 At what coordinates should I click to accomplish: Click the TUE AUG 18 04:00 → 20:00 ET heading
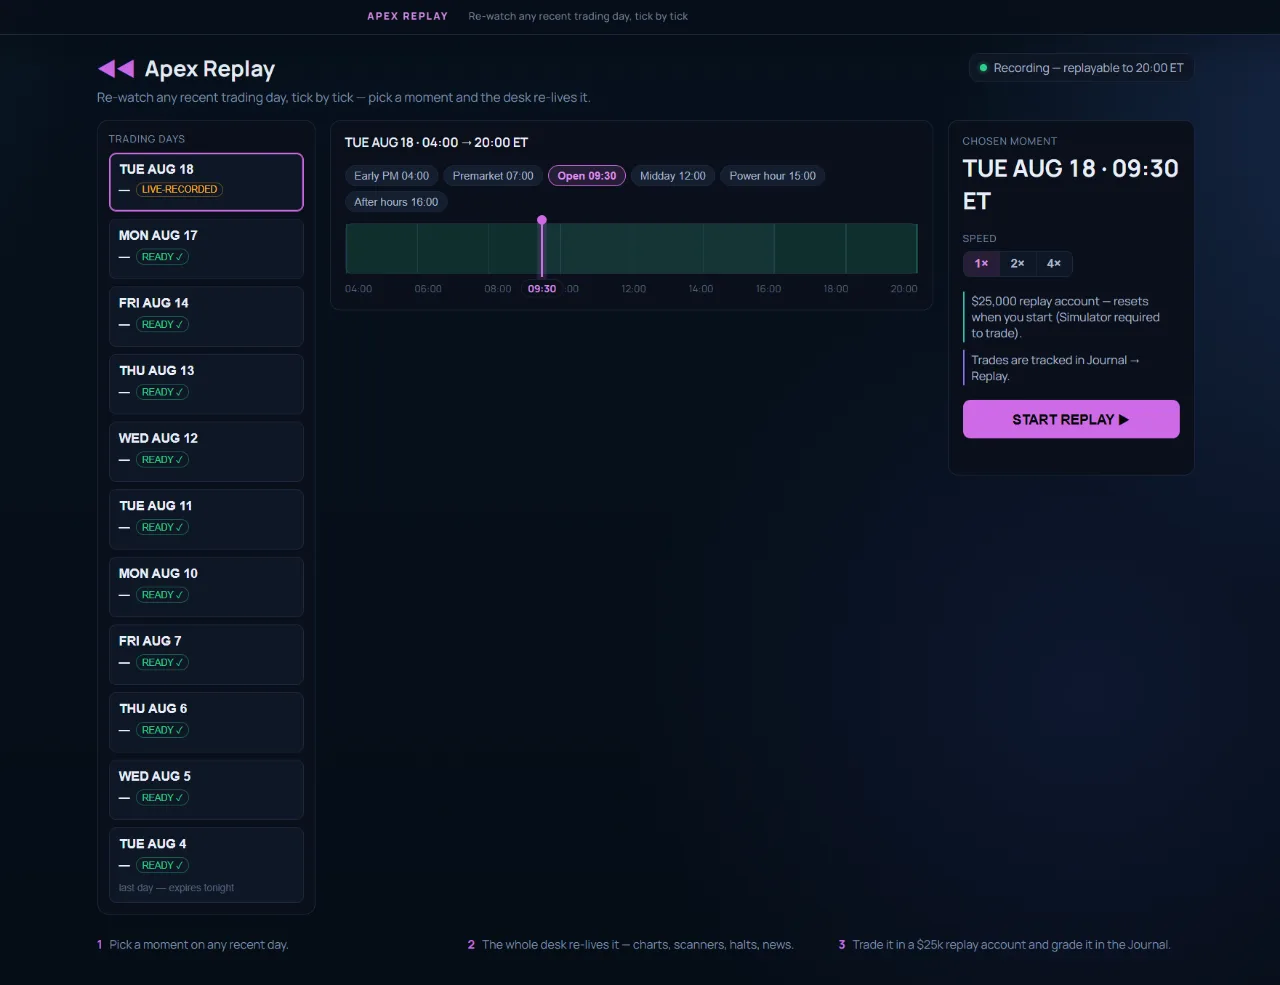(436, 143)
